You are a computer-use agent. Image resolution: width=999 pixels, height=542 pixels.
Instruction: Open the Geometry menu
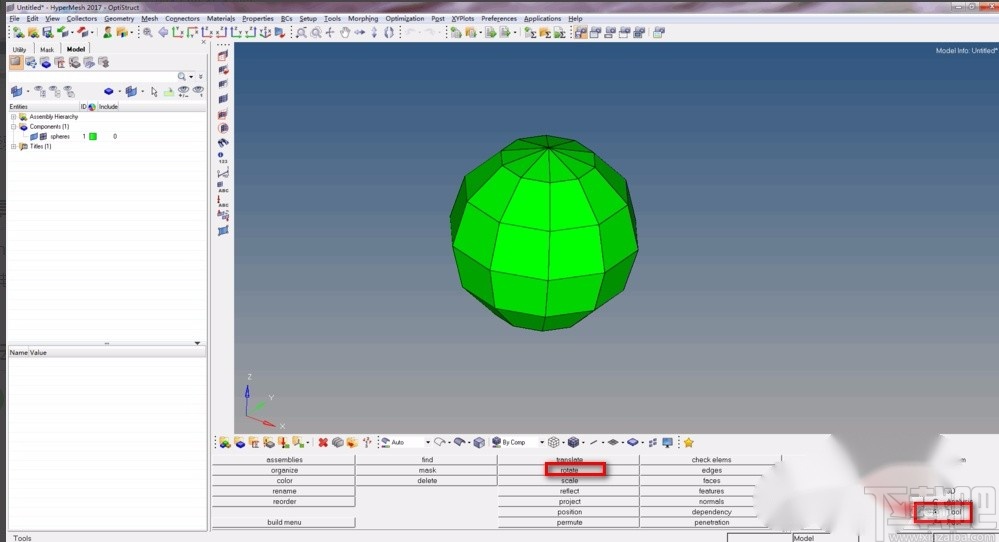[x=119, y=18]
